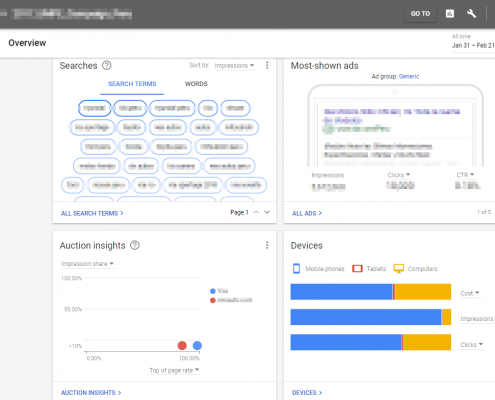Switch to the WORDS tab
This screenshot has height=400, width=495.
[x=196, y=84]
